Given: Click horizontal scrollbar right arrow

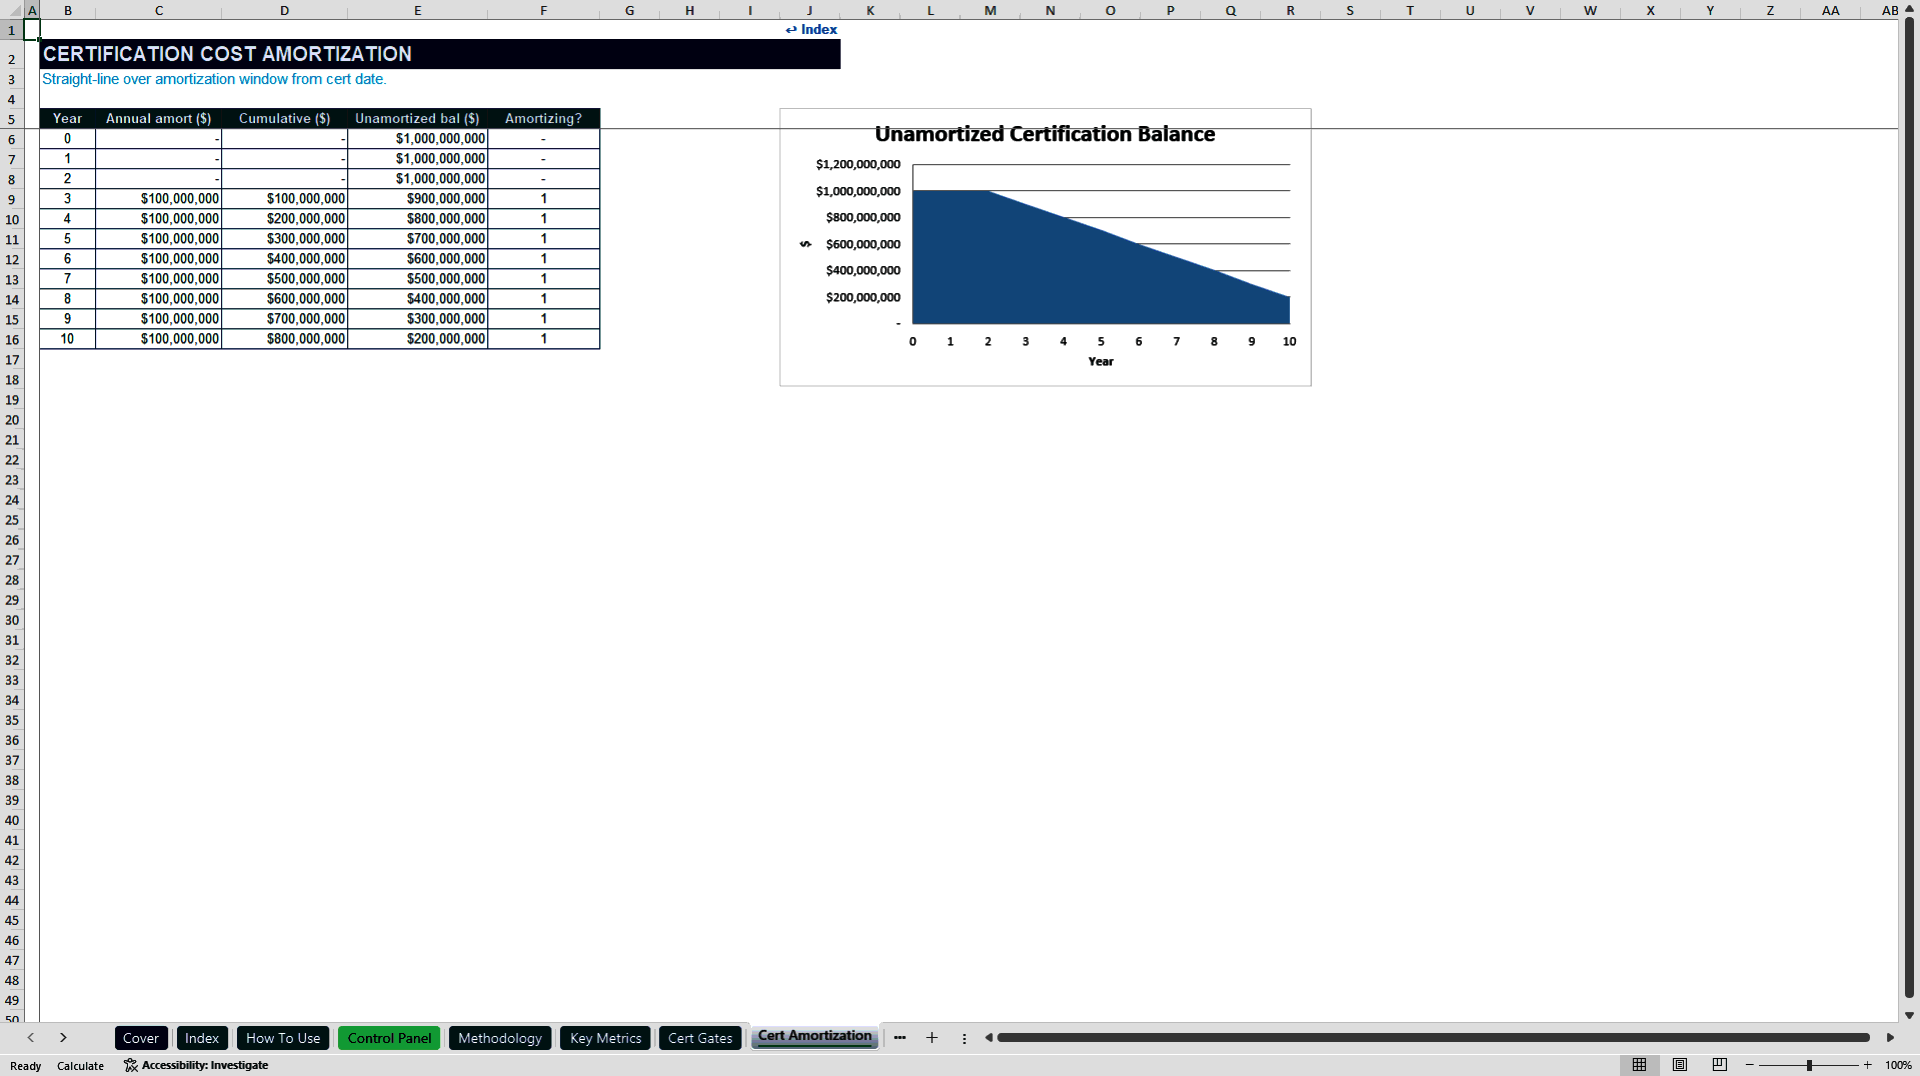Looking at the screenshot, I should (x=1890, y=1038).
